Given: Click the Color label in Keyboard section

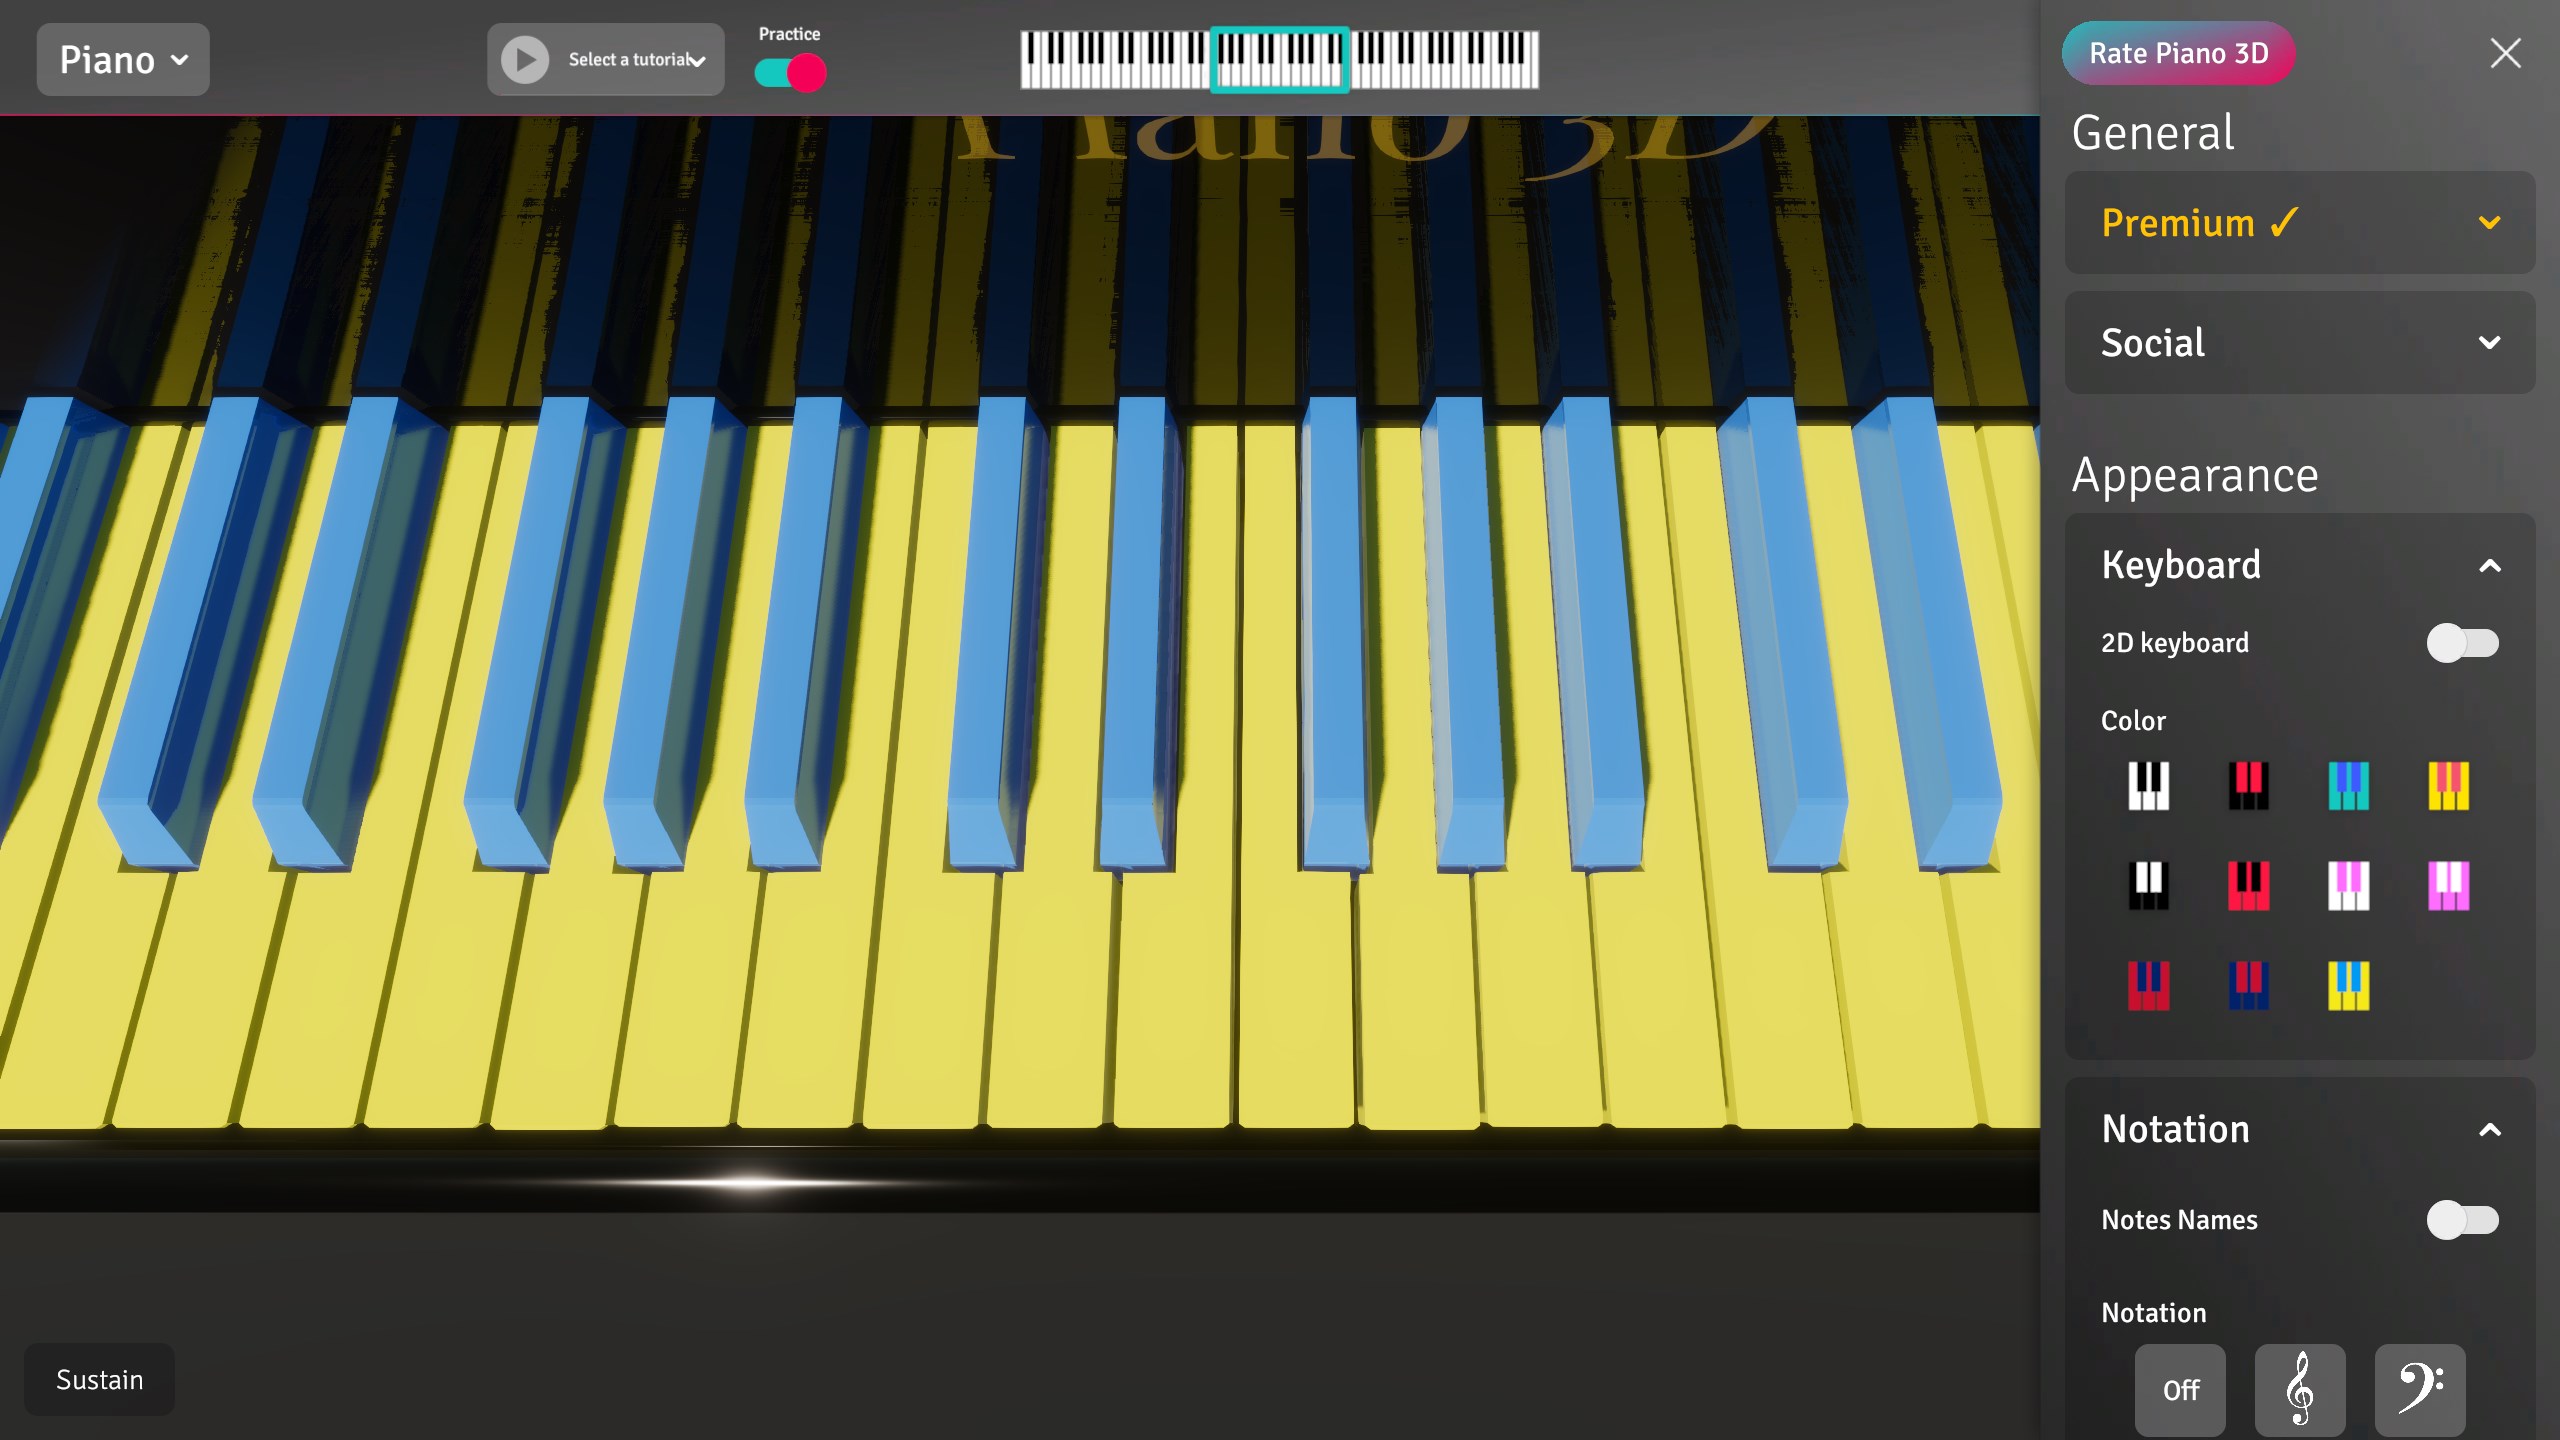Looking at the screenshot, I should [2133, 721].
